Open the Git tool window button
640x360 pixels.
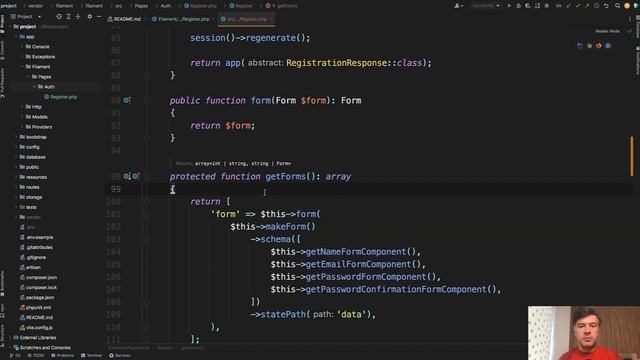[x=15, y=356]
